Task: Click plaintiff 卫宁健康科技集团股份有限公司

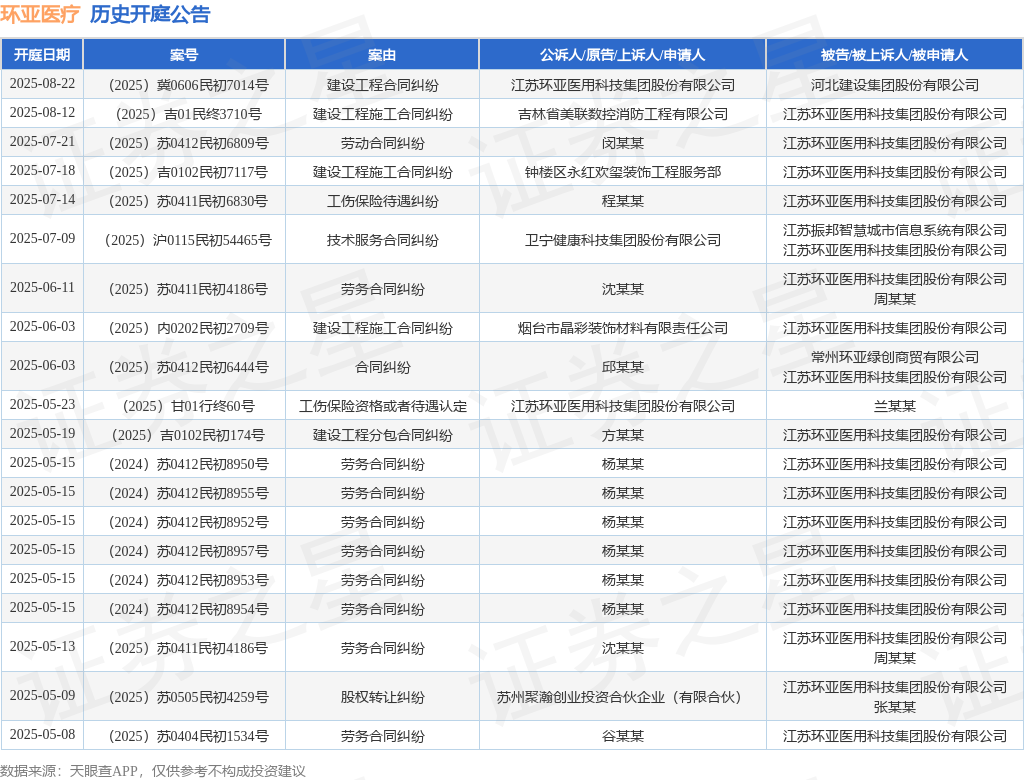Action: tap(623, 240)
